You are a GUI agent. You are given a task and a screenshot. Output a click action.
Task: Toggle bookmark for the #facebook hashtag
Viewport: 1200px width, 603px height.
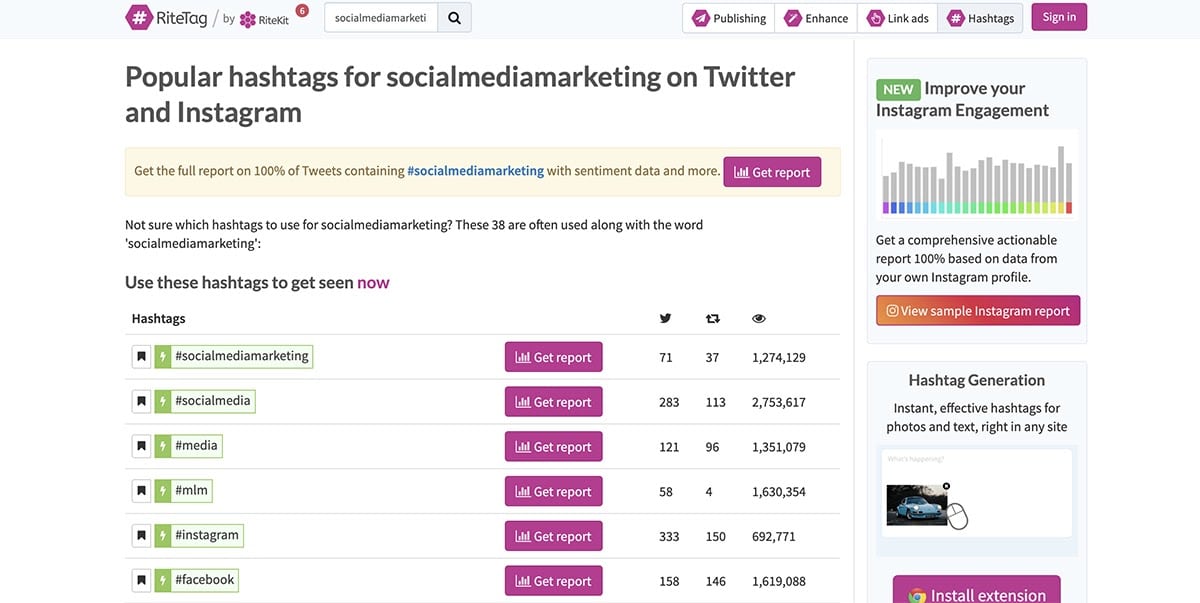pos(141,581)
